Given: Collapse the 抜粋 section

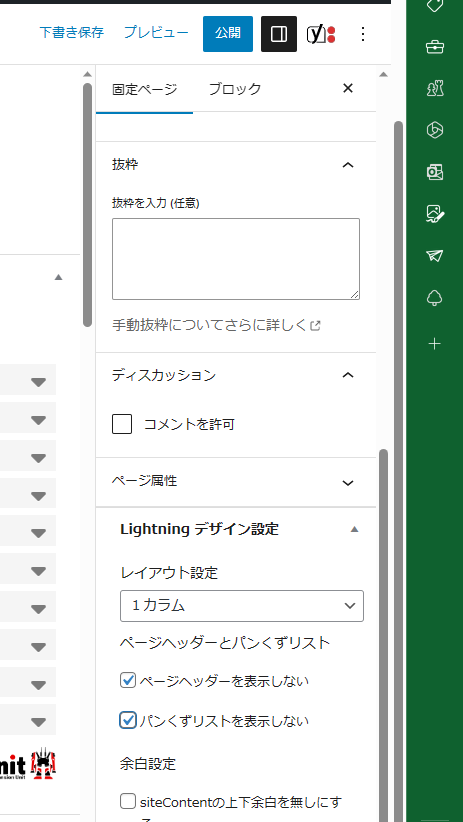Looking at the screenshot, I should [x=236, y=165].
